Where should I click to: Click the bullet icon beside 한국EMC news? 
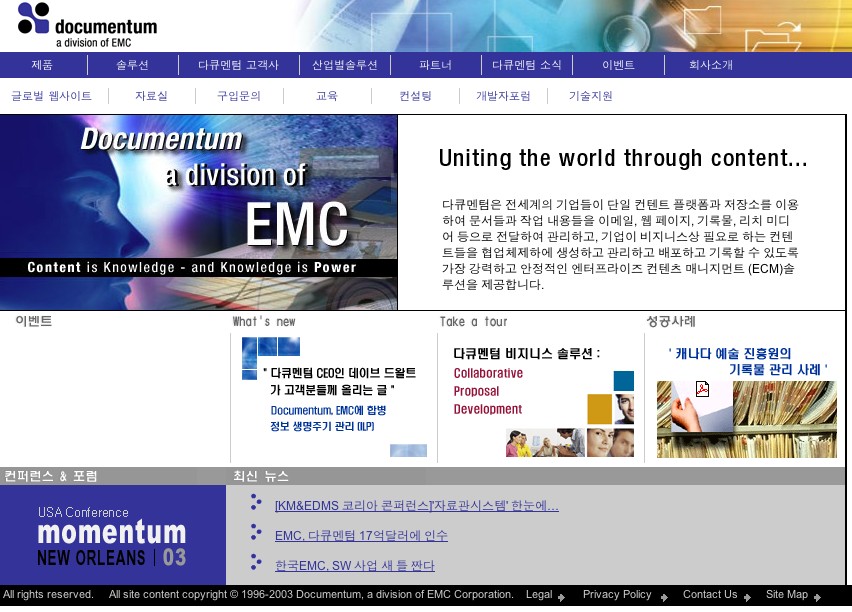255,562
